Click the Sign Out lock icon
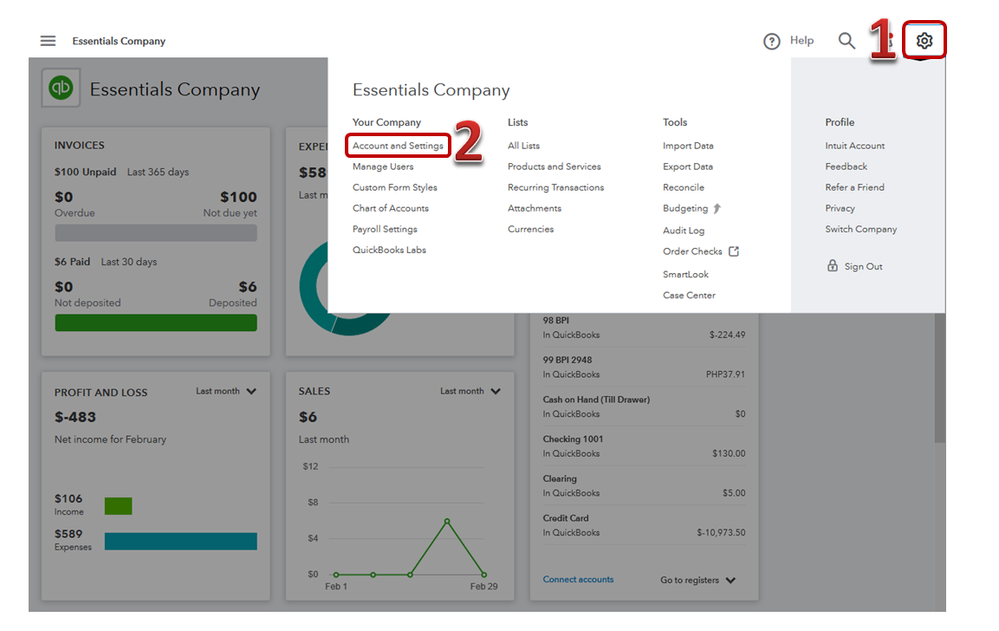The width and height of the screenshot is (999, 631). click(832, 266)
